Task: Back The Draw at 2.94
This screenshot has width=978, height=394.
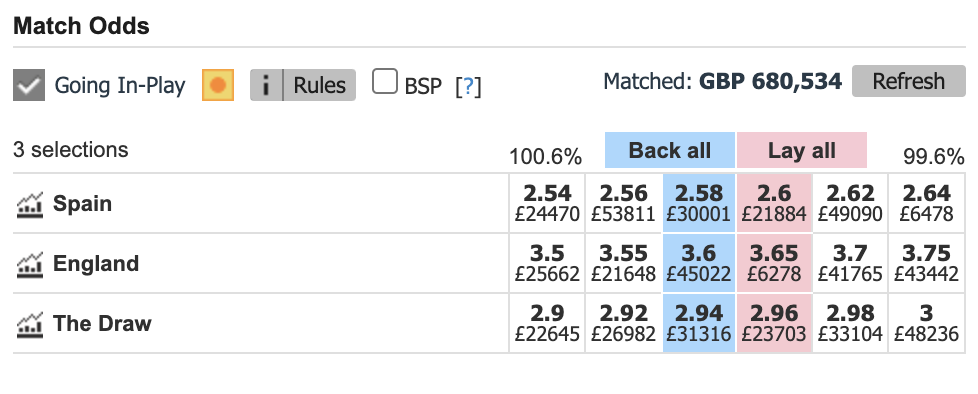Action: coord(699,323)
